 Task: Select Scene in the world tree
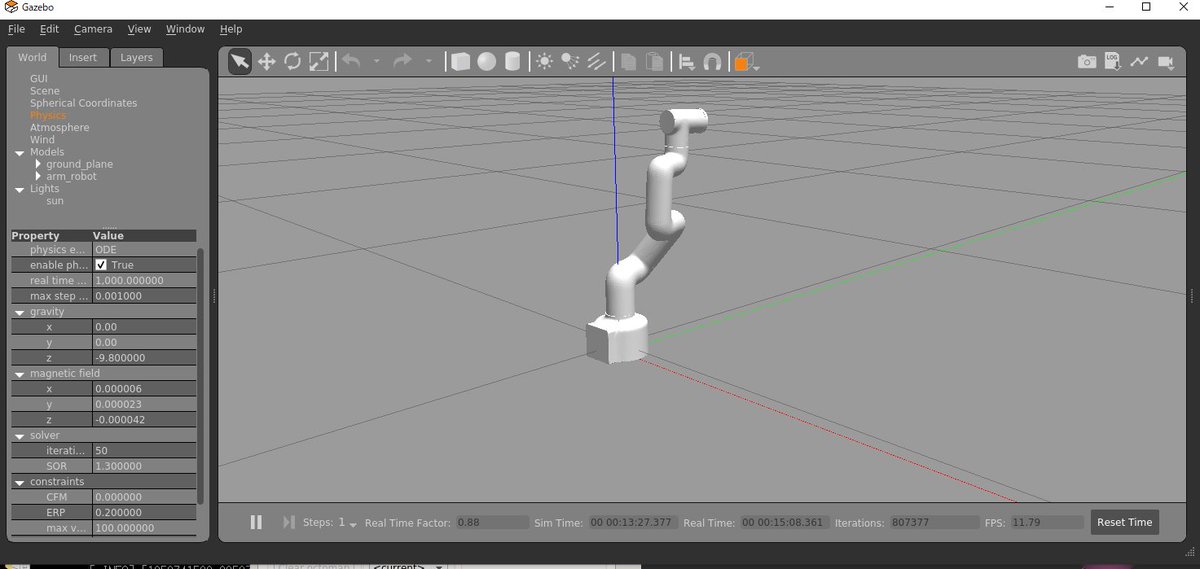point(45,91)
